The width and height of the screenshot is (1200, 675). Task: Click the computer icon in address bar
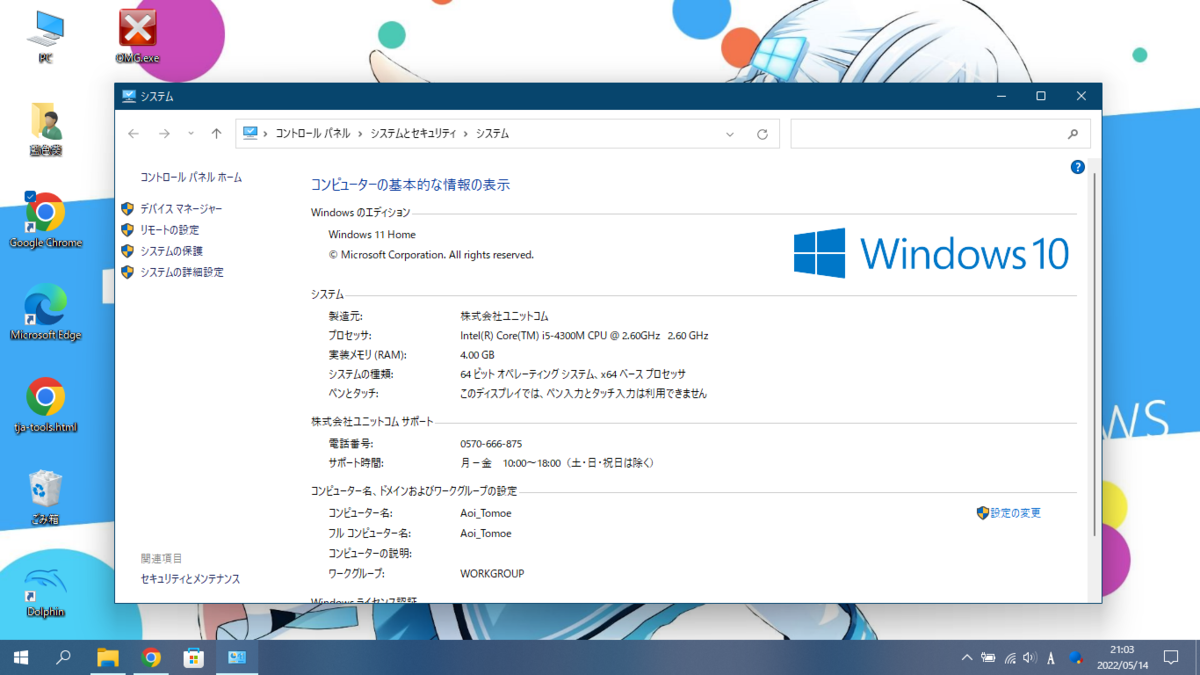tap(250, 133)
